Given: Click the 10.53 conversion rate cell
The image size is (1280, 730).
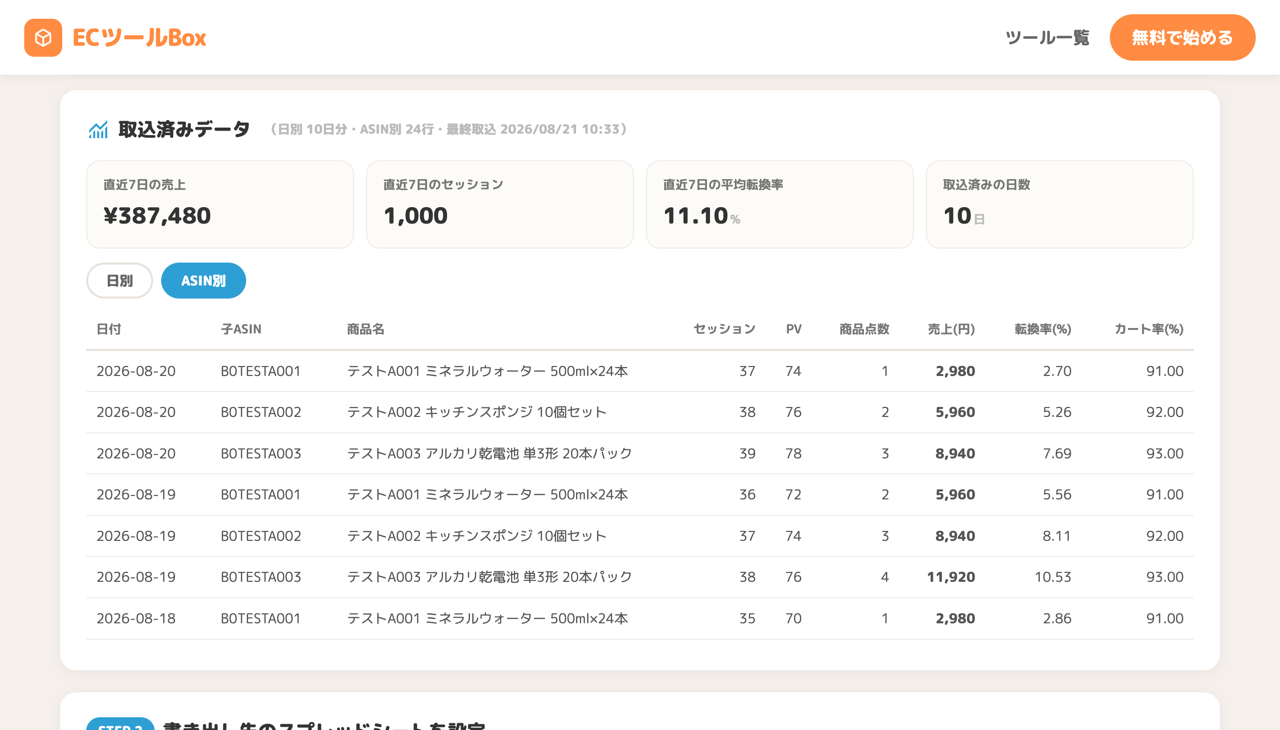Looking at the screenshot, I should pyautogui.click(x=1053, y=577).
